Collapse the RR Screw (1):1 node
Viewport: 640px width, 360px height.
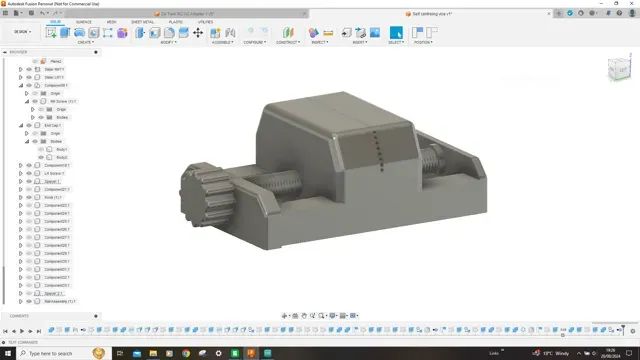(x=27, y=102)
